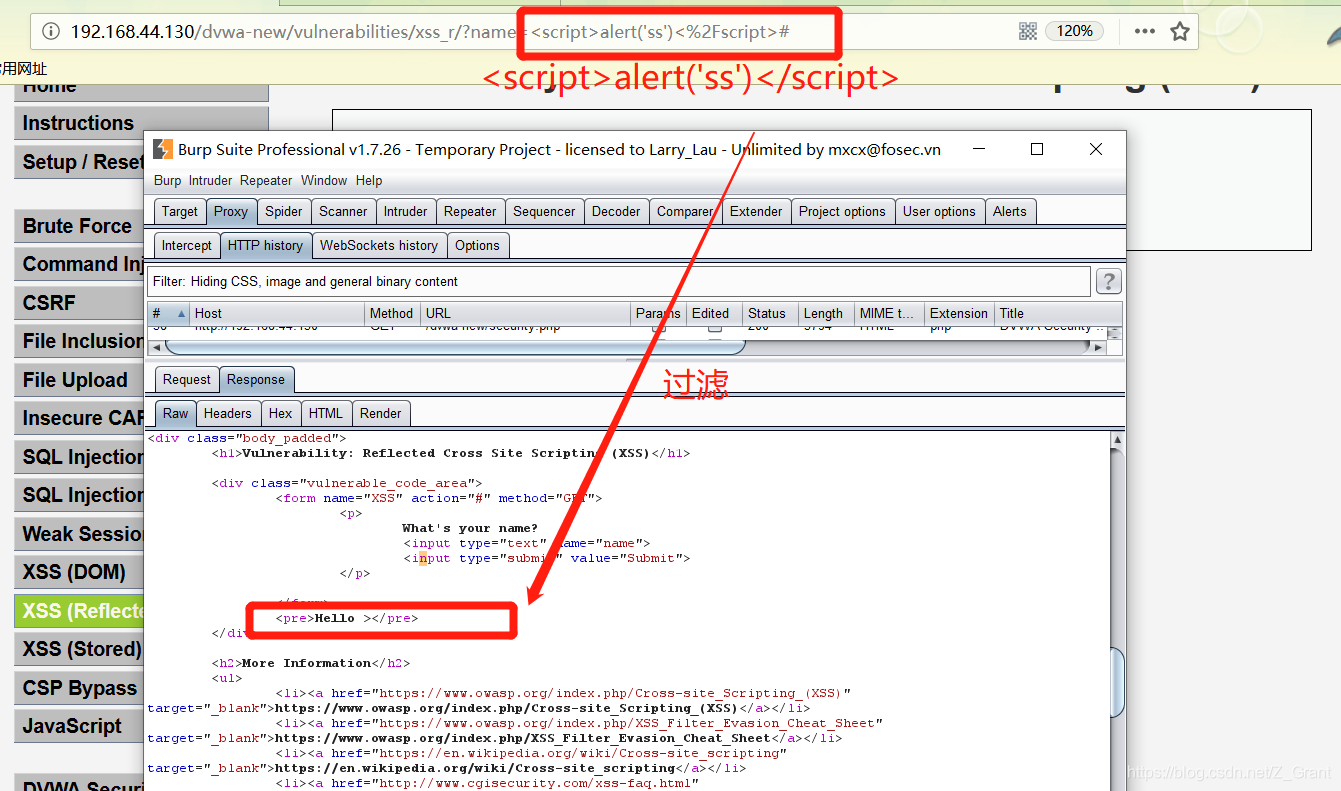The width and height of the screenshot is (1341, 791).
Task: Show the Request tab
Action: pos(187,379)
